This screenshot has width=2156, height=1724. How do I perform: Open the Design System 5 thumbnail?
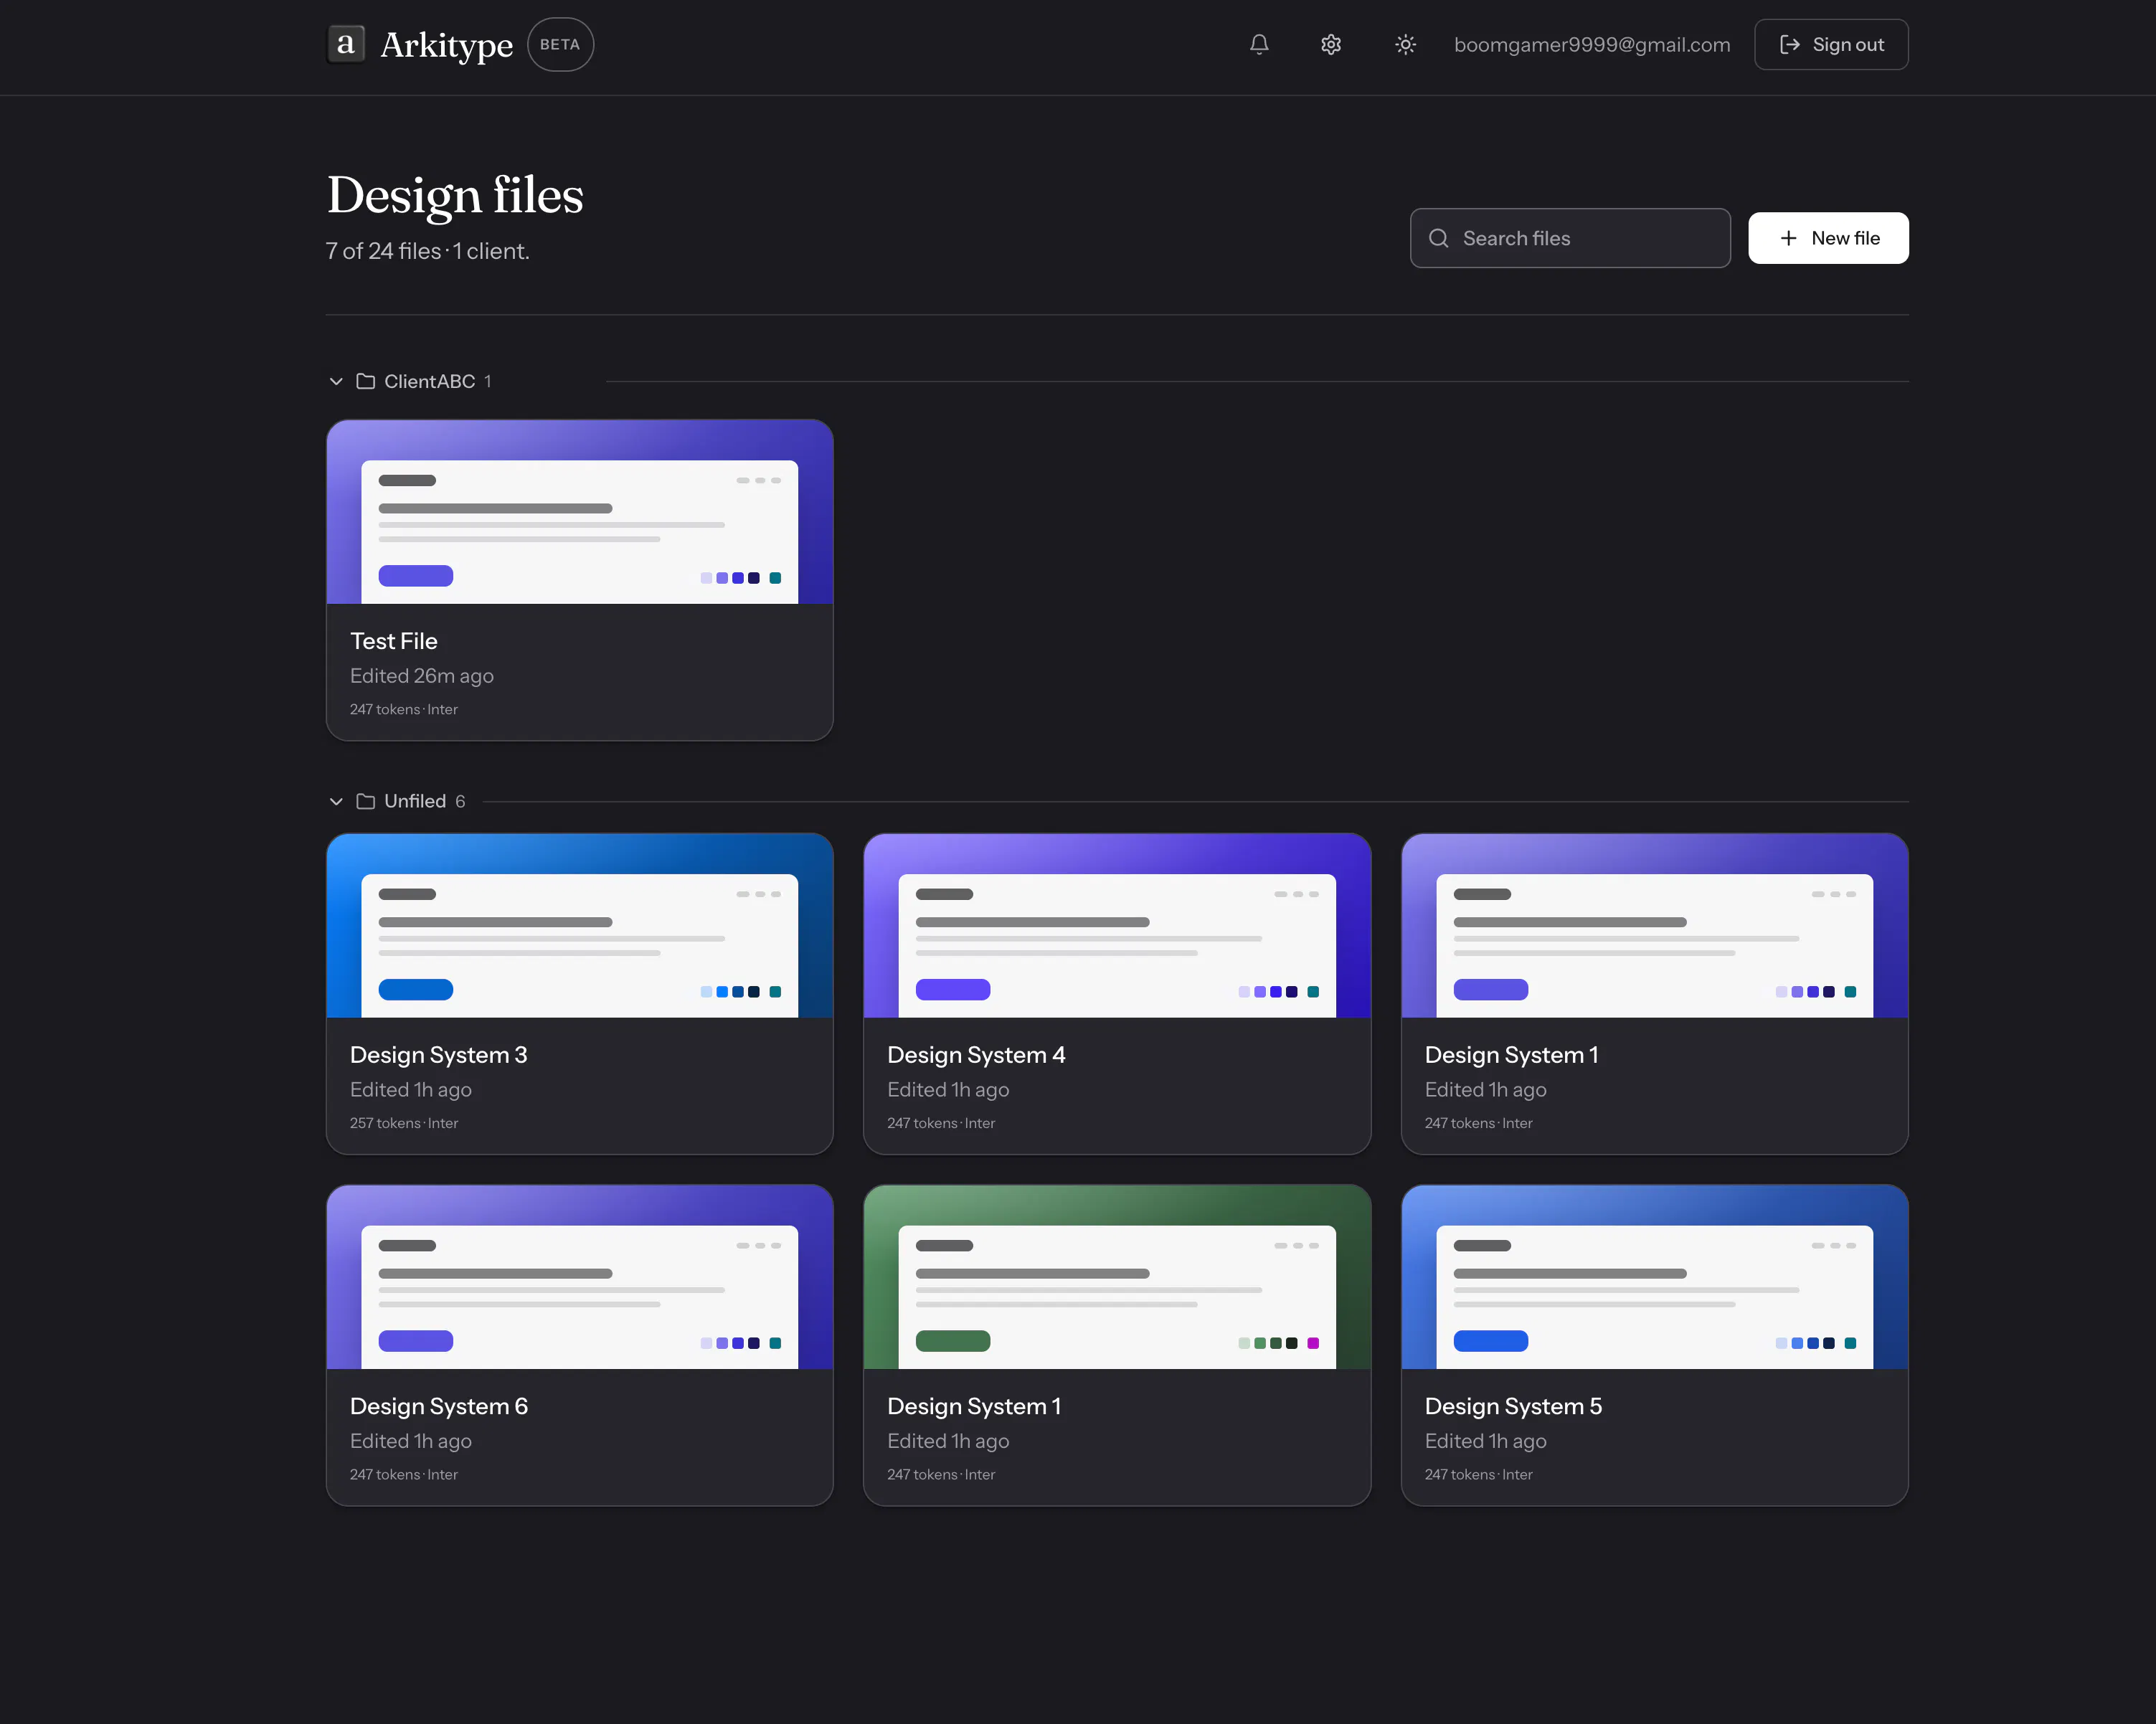(1654, 1277)
